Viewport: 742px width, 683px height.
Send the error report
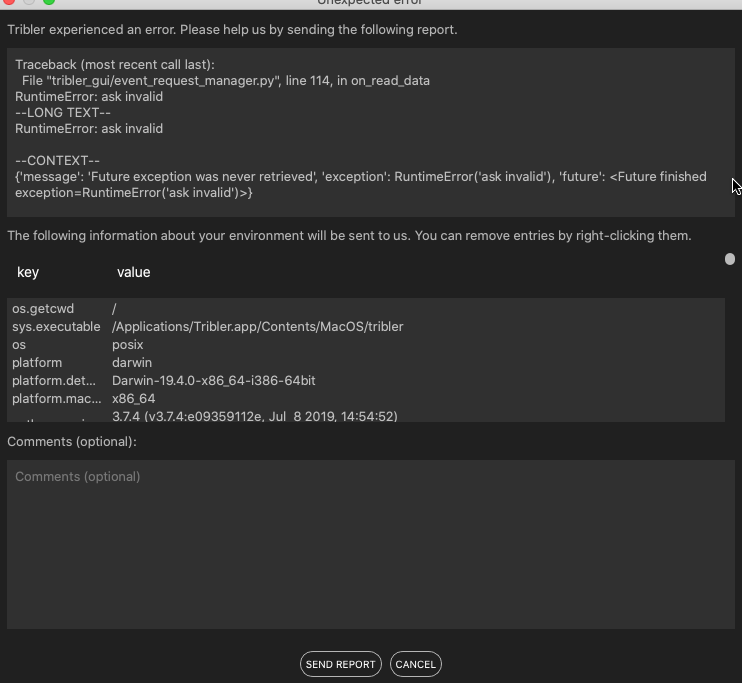(x=340, y=664)
